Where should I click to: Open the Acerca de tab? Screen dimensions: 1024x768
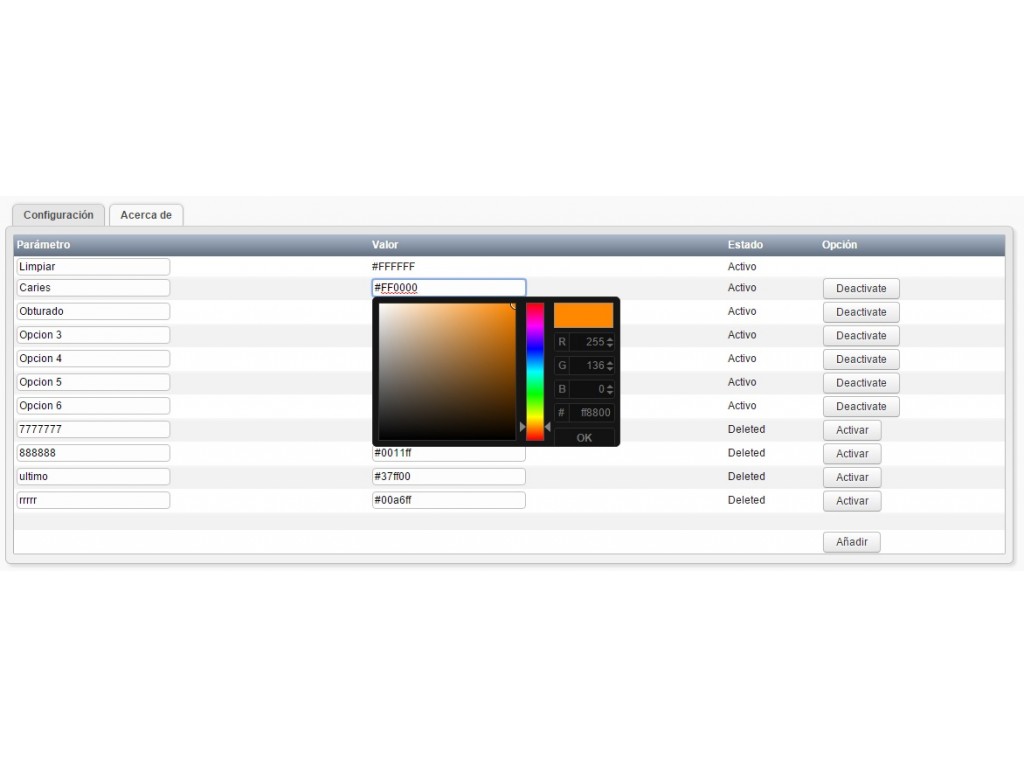point(146,215)
